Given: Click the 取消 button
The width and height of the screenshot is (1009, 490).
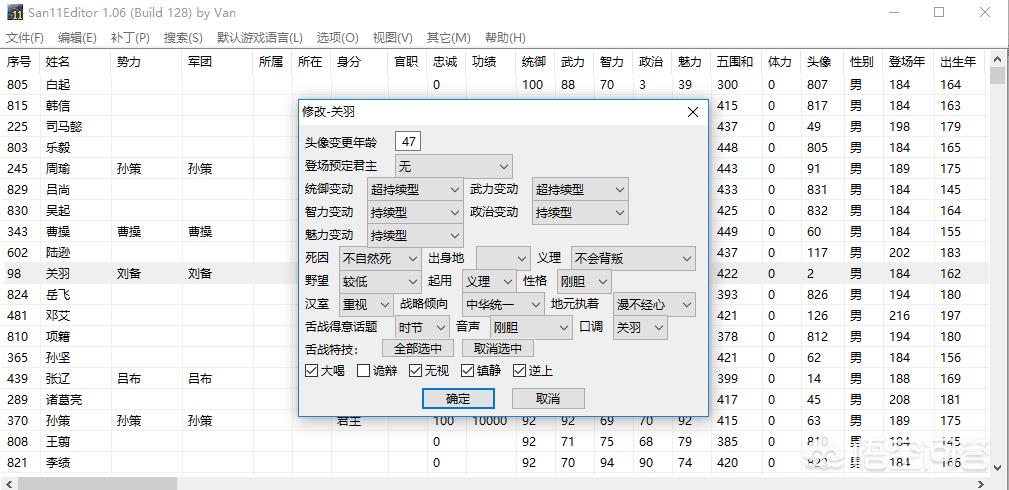Looking at the screenshot, I should click(548, 398).
